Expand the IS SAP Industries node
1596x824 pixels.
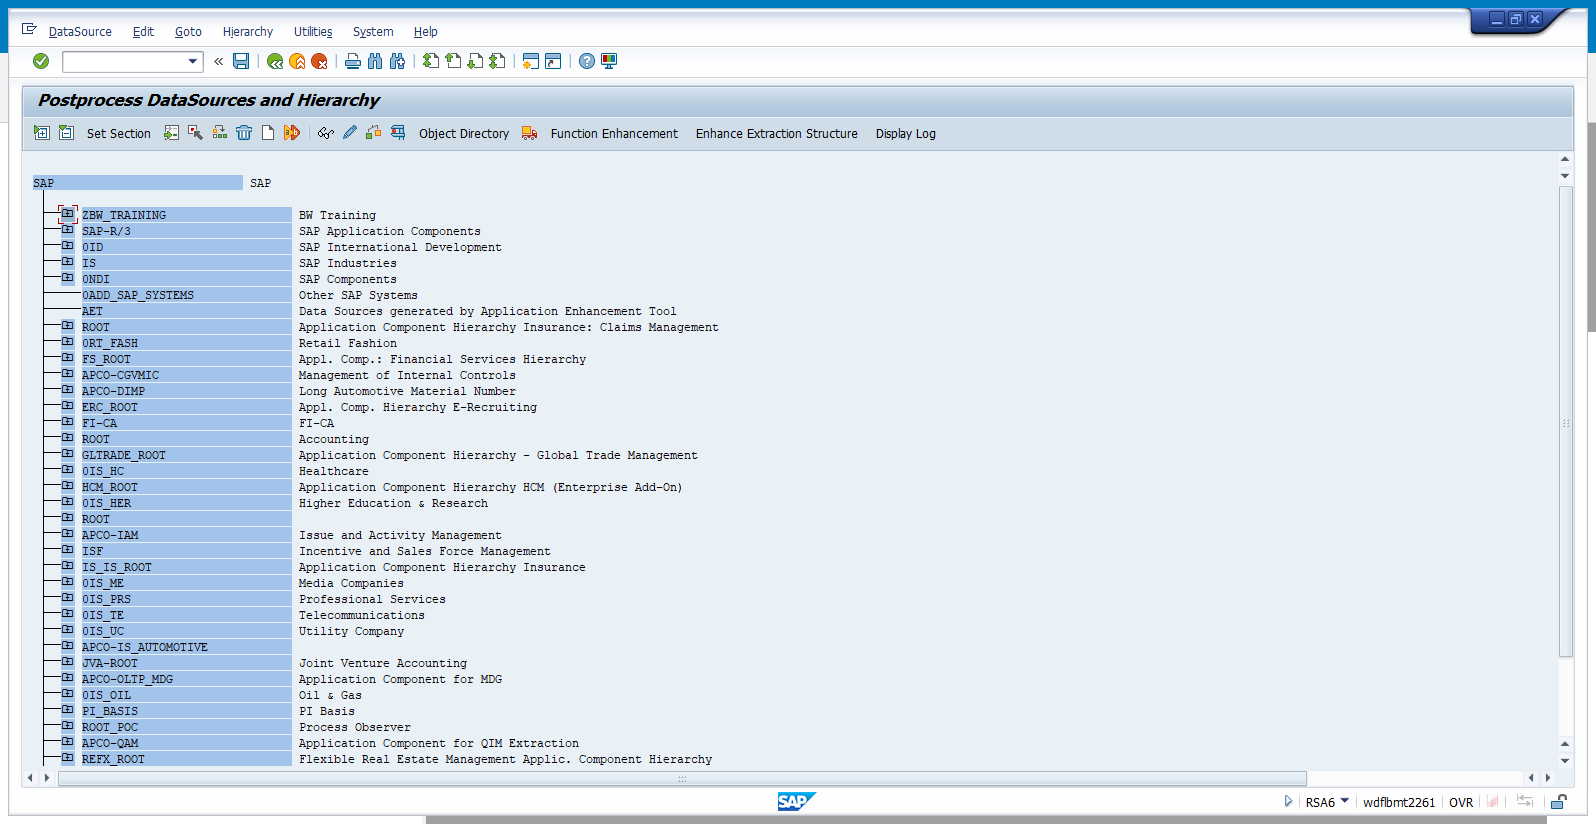click(68, 262)
